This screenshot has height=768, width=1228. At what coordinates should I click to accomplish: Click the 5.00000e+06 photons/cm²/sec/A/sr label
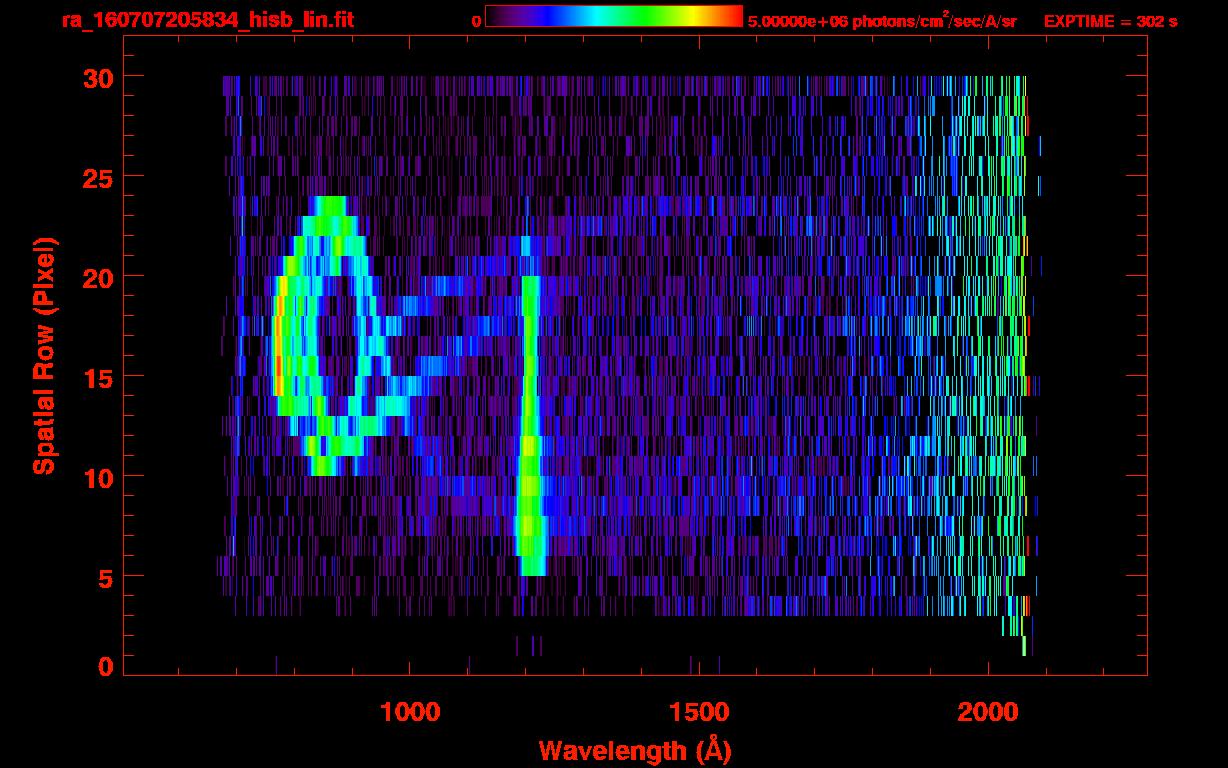882,21
